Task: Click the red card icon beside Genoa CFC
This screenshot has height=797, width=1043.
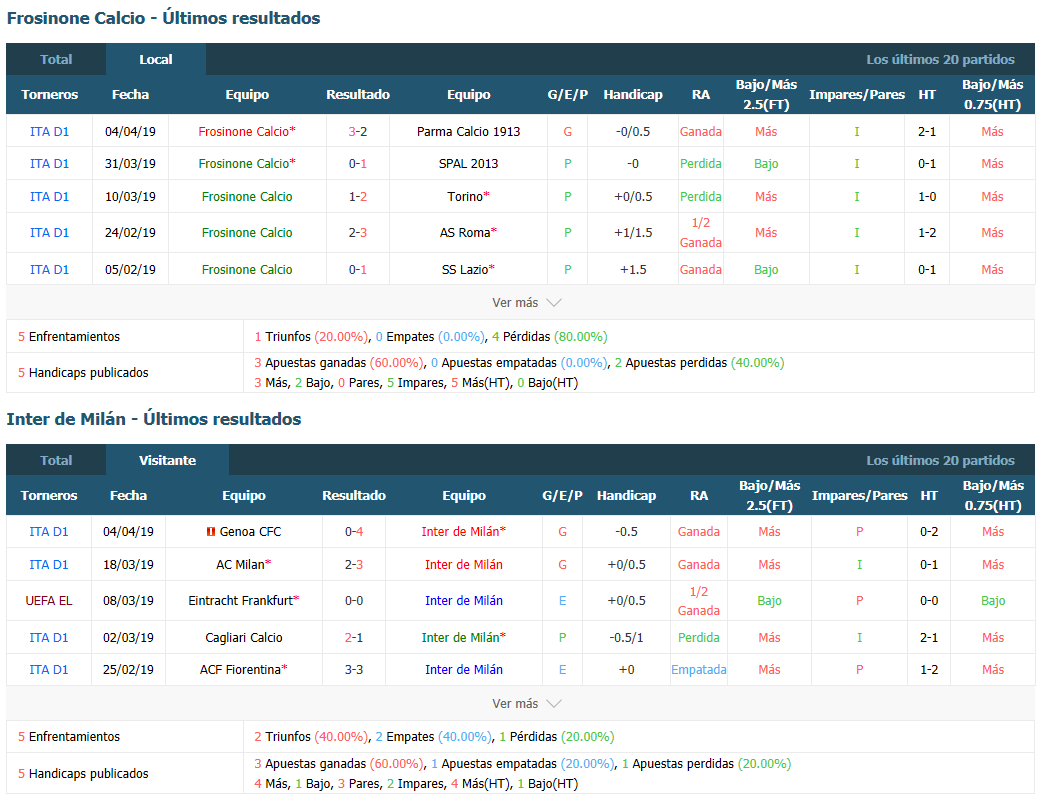Action: click(x=211, y=532)
